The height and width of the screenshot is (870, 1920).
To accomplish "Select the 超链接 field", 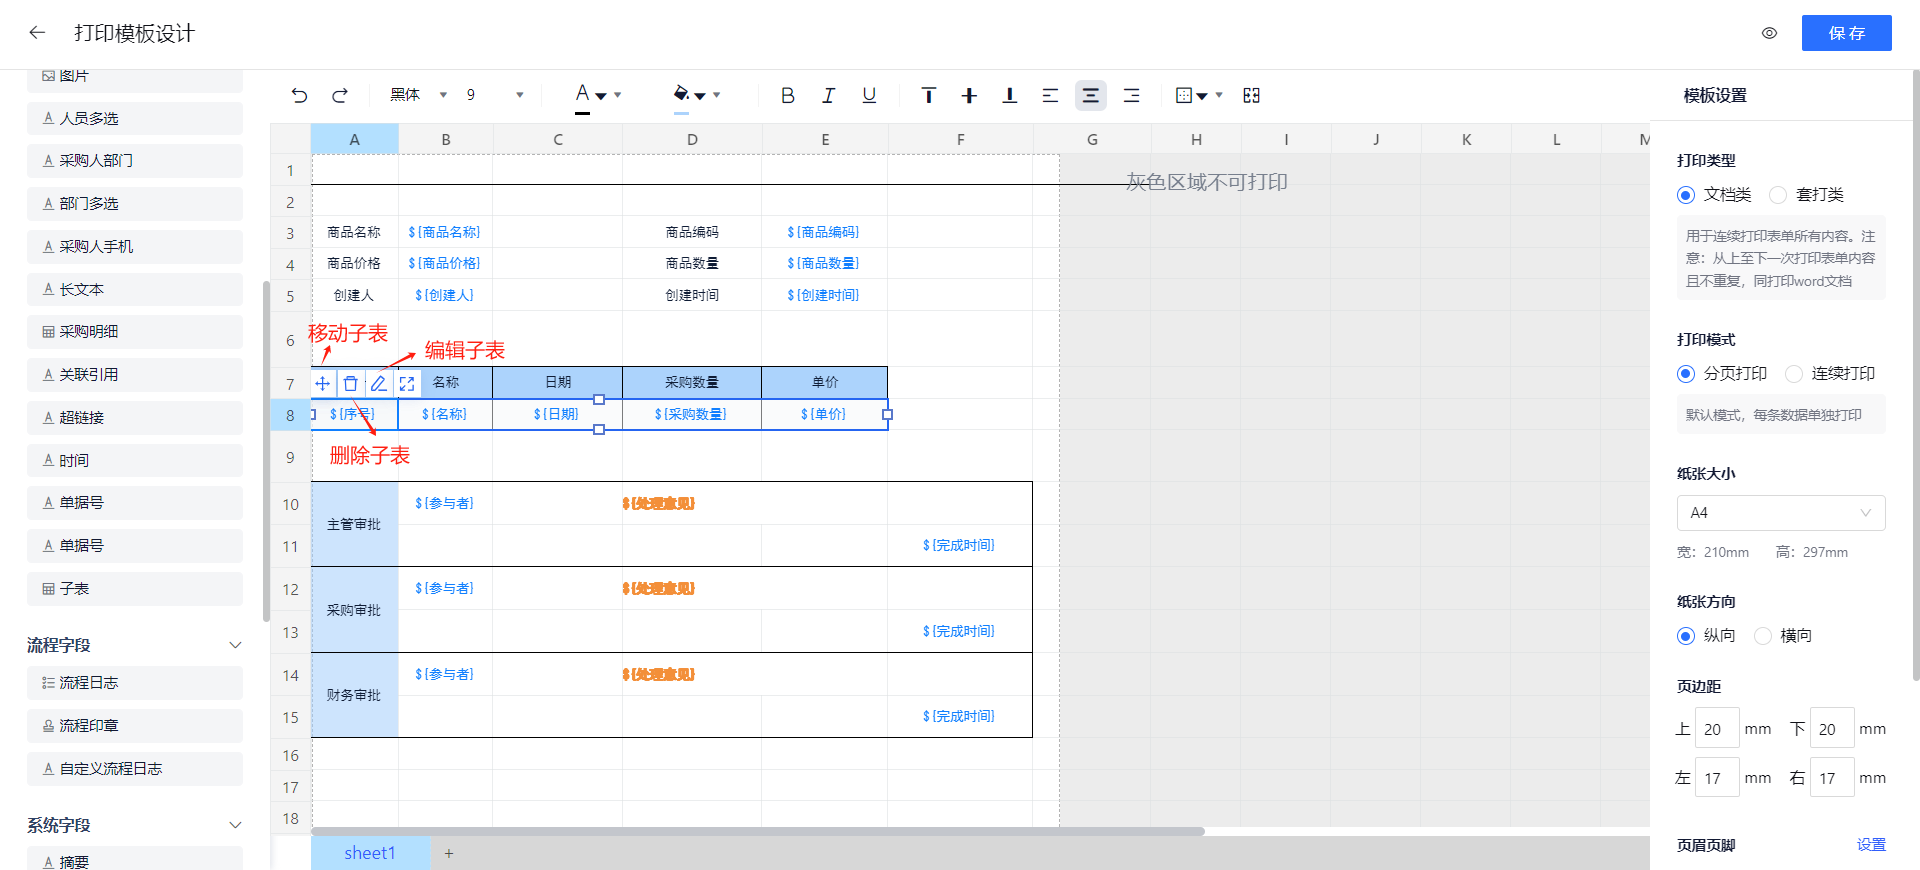I will coord(135,418).
